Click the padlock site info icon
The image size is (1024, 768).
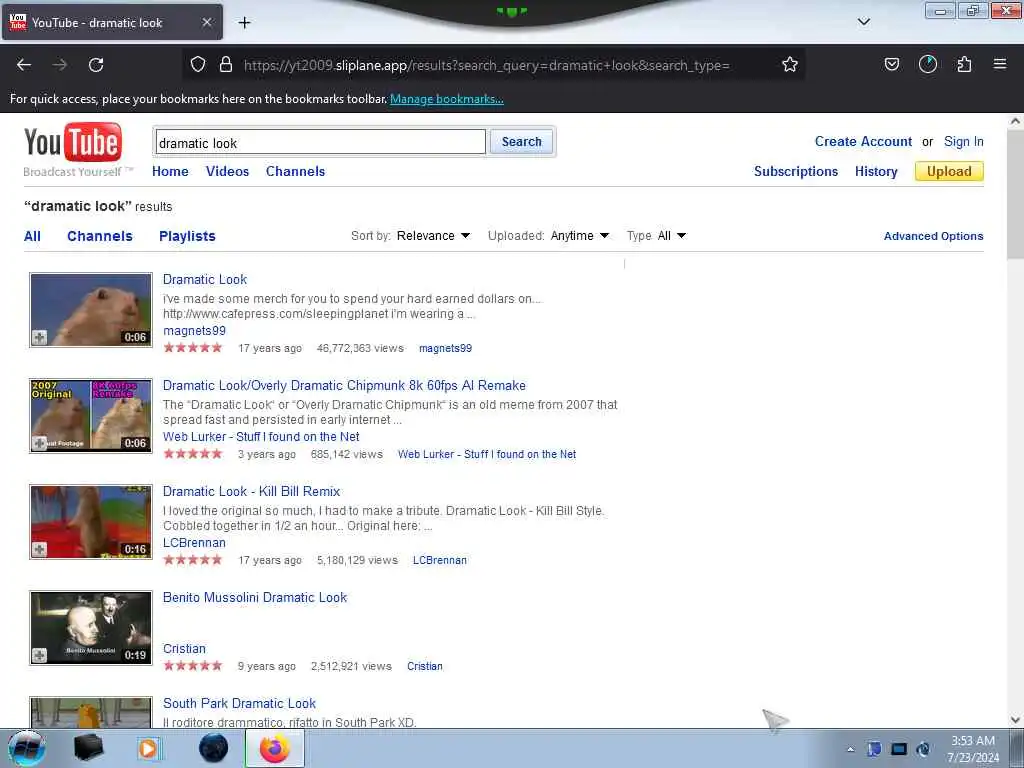226,65
